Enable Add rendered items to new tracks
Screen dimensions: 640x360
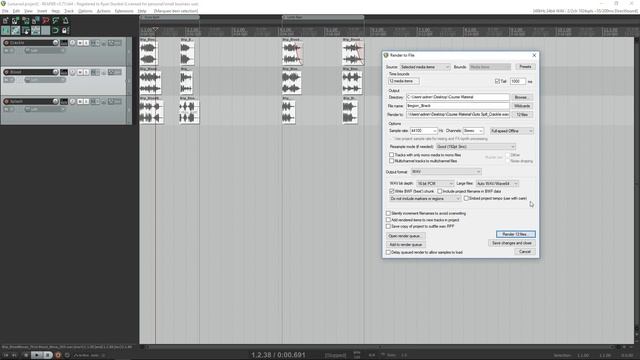[x=388, y=220]
